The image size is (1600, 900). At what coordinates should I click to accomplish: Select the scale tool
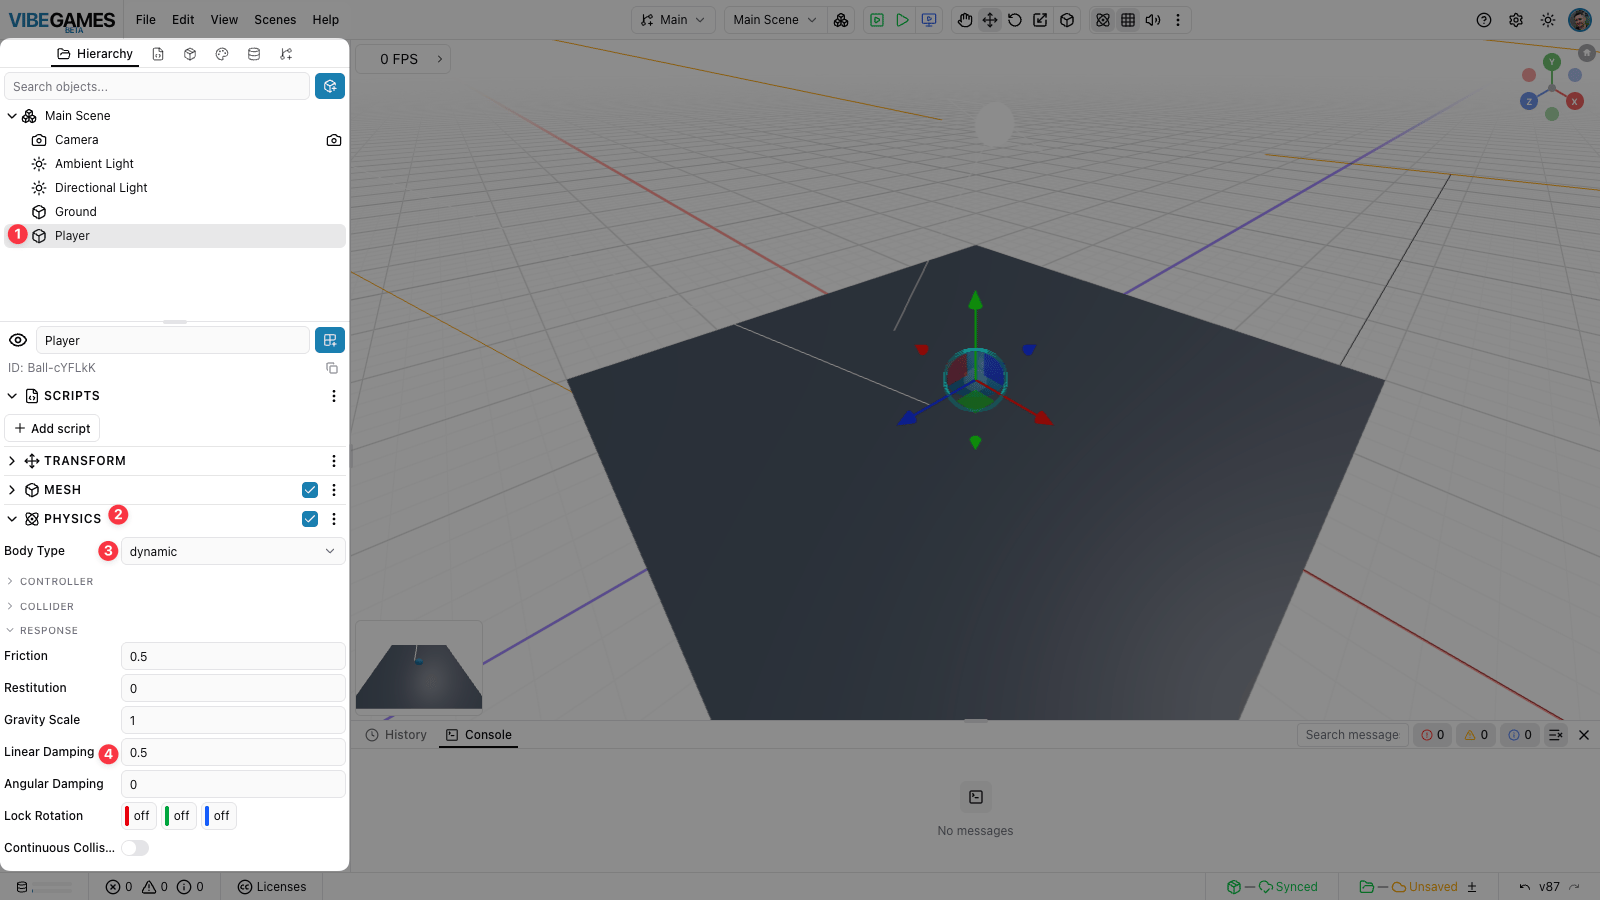pyautogui.click(x=1041, y=20)
